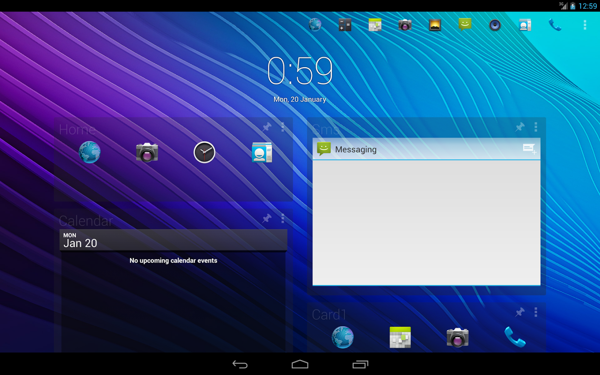Open Messaging smiley icon in the top bar
This screenshot has height=375, width=600.
[465, 25]
